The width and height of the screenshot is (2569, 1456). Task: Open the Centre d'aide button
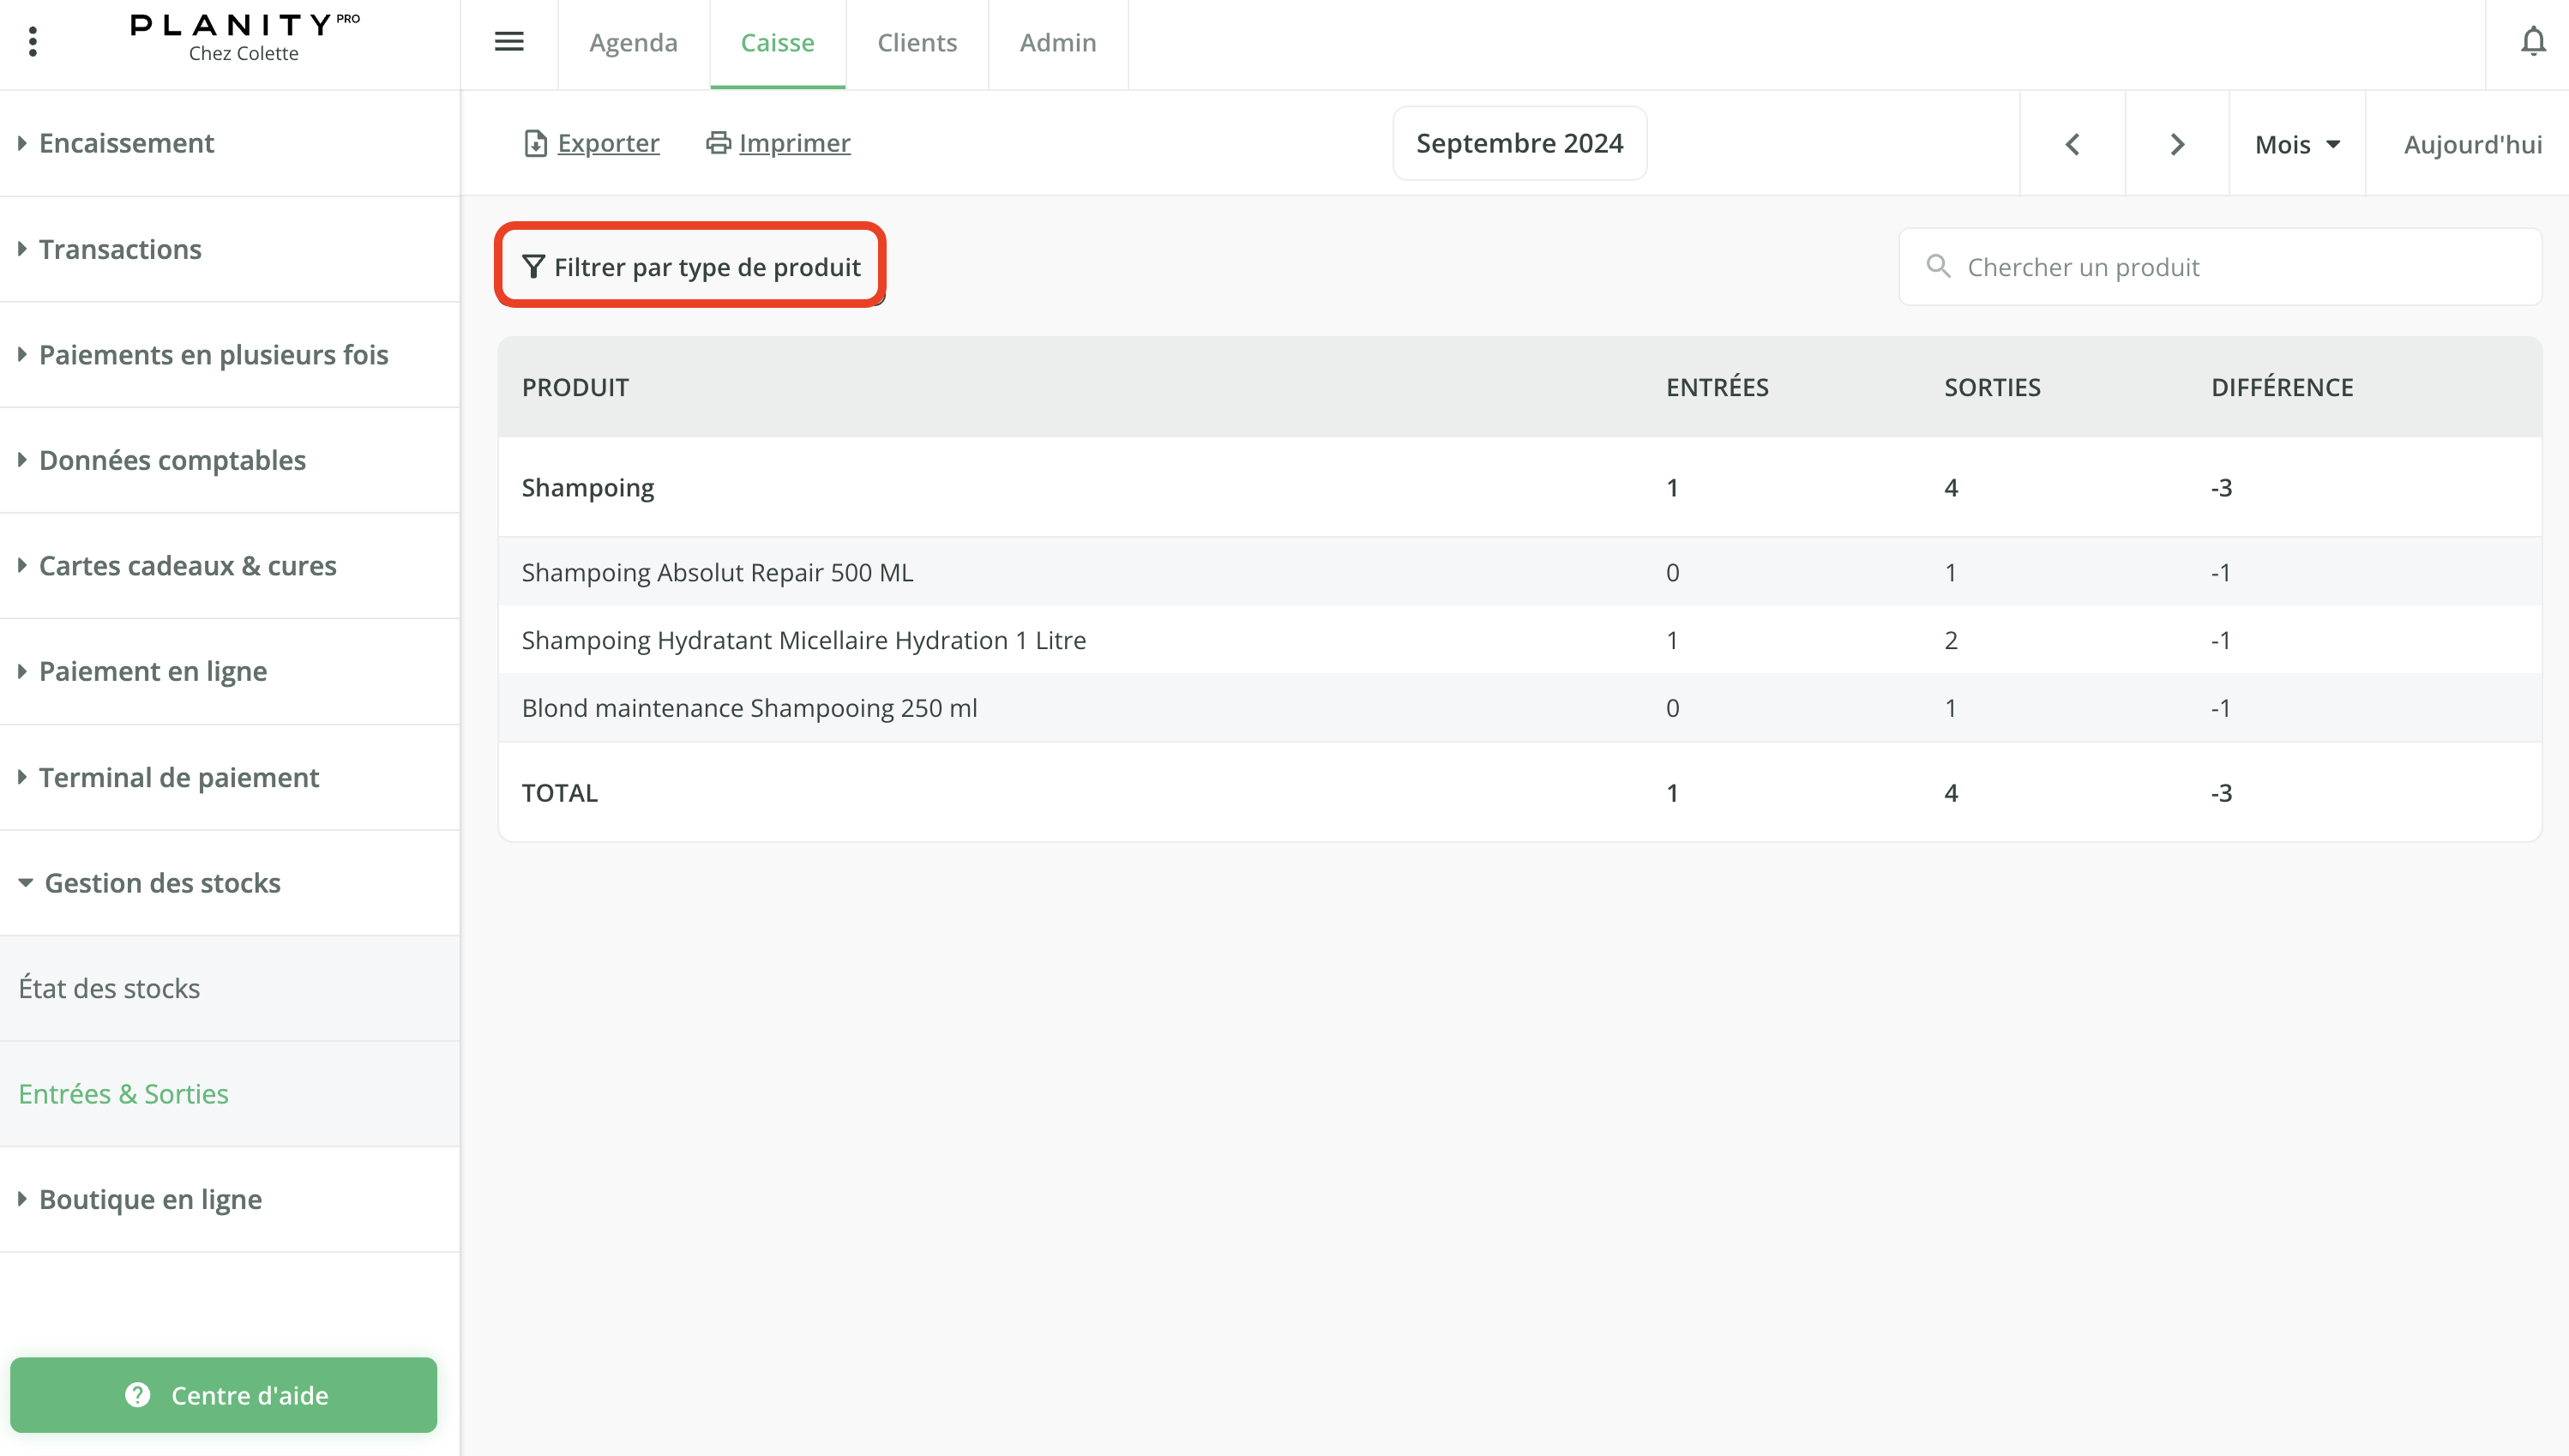pyautogui.click(x=224, y=1394)
